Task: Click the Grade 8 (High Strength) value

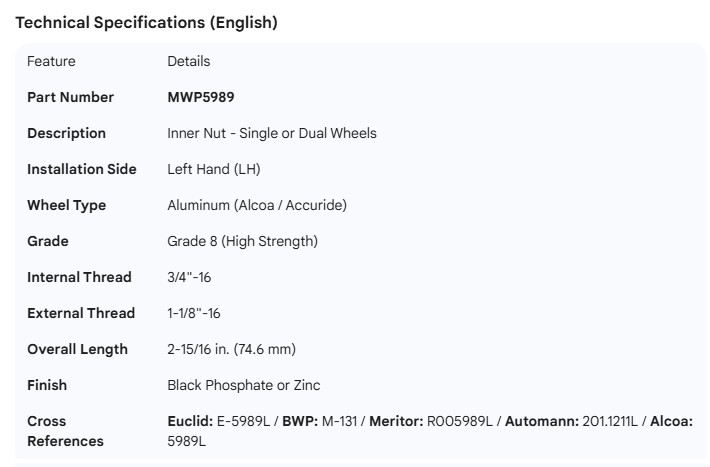Action: [x=242, y=242]
